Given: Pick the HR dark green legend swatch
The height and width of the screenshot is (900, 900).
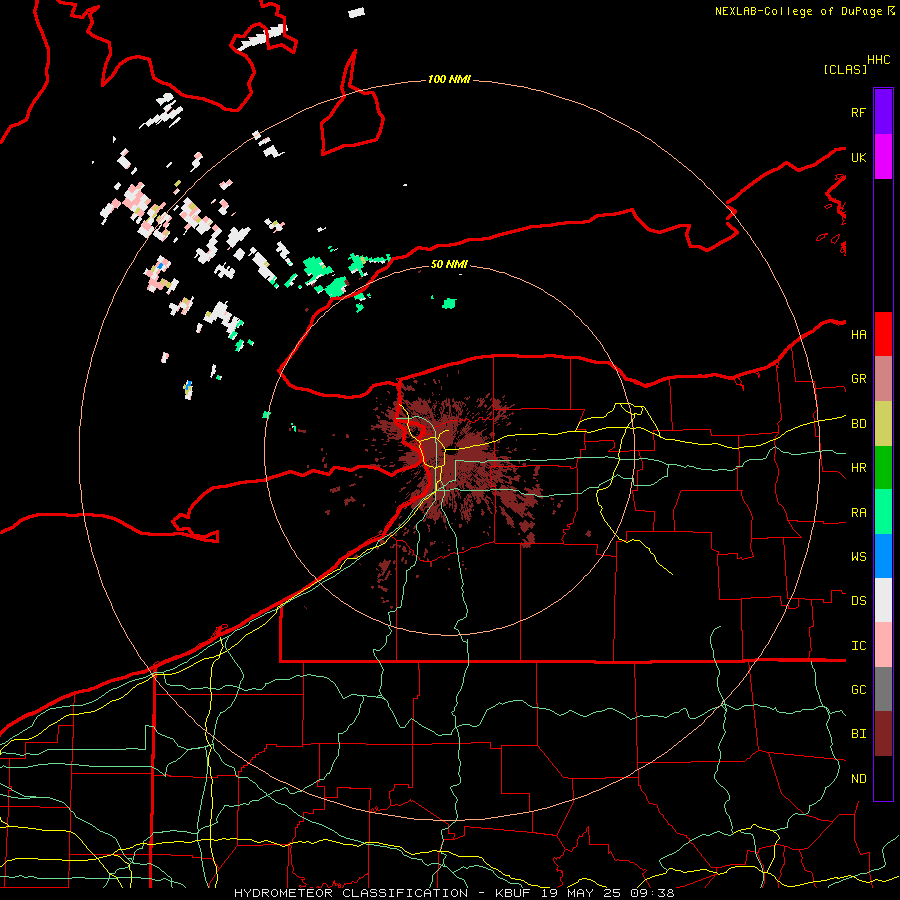Looking at the screenshot, I should (883, 467).
